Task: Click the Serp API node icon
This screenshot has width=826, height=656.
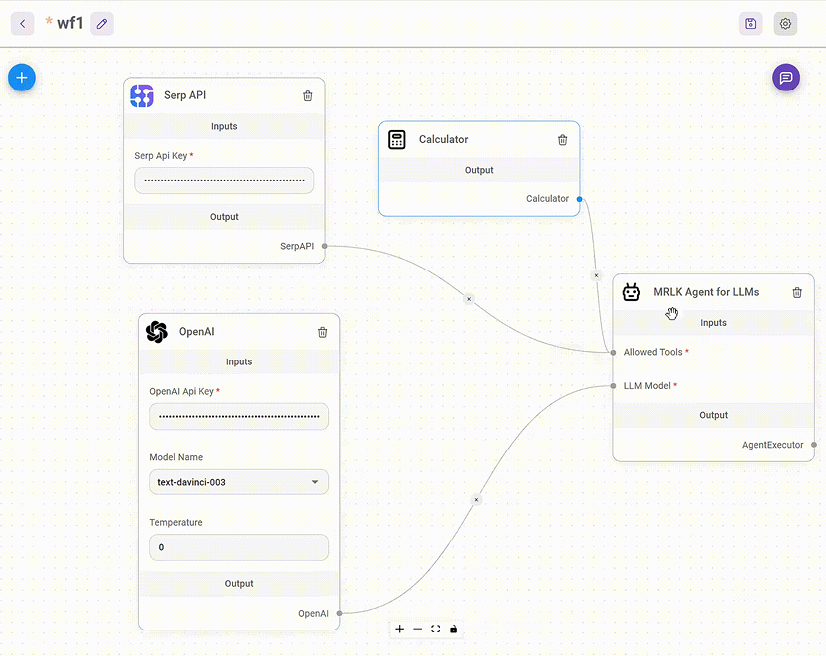Action: click(141, 95)
